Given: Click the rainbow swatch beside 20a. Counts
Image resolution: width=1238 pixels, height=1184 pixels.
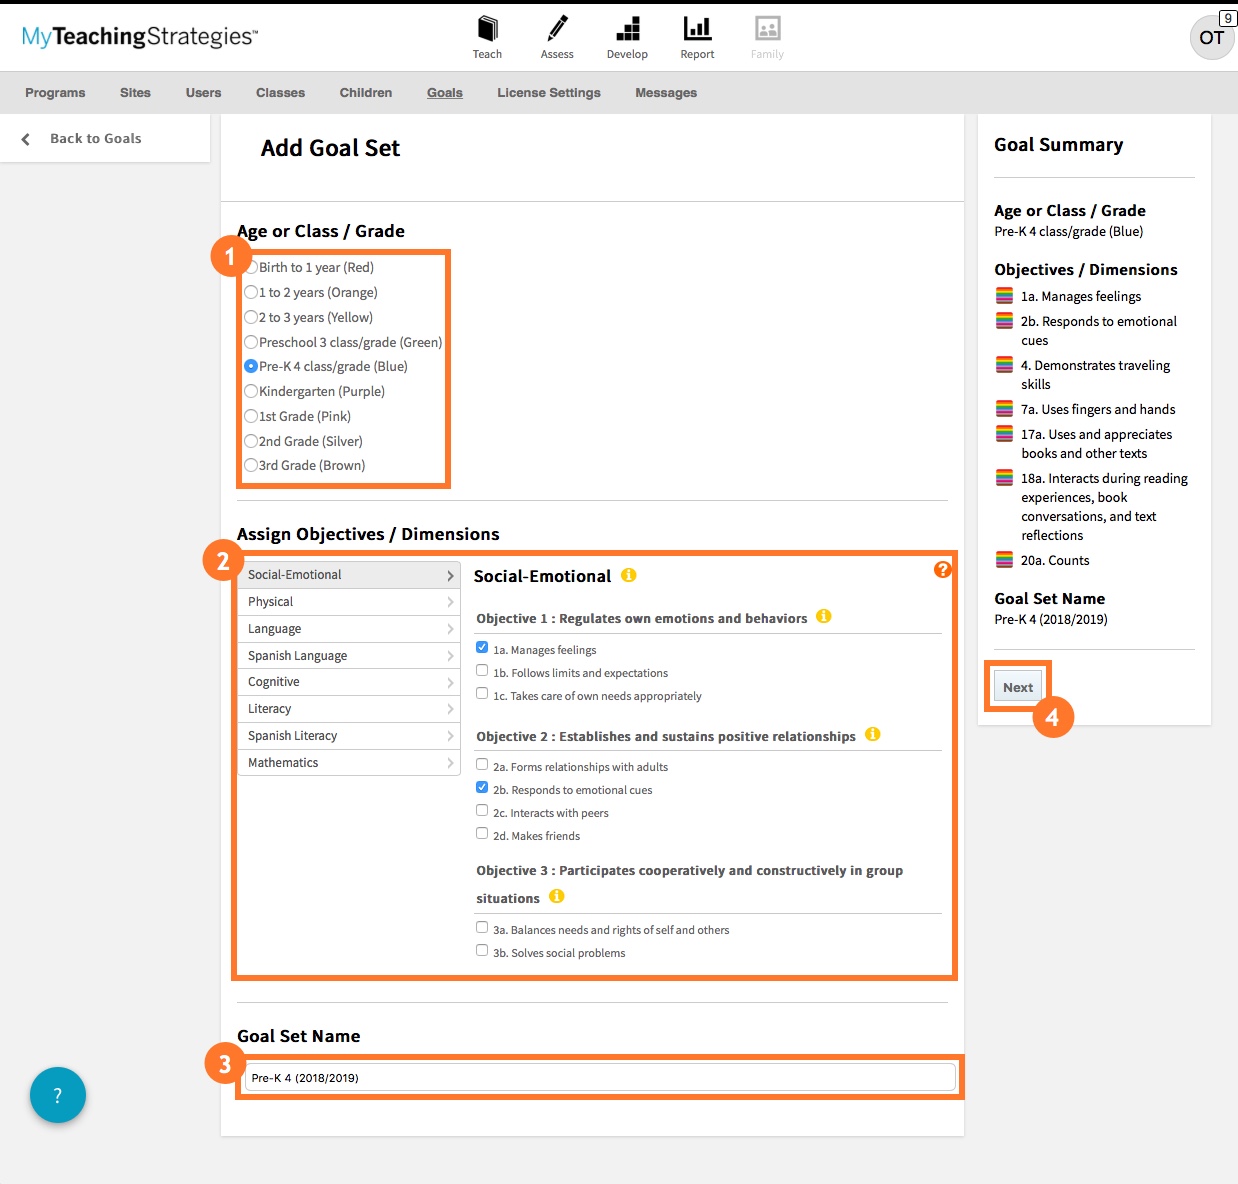Looking at the screenshot, I should pos(1004,560).
